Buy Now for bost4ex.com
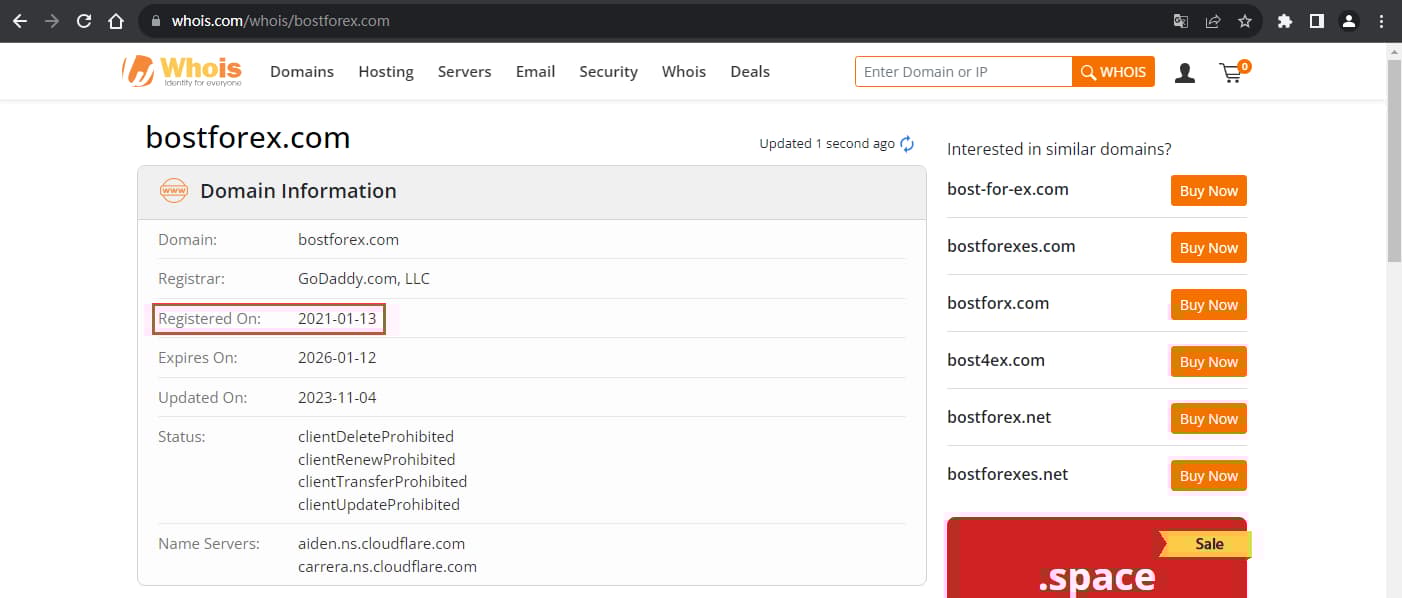The height and width of the screenshot is (598, 1402). [1209, 362]
